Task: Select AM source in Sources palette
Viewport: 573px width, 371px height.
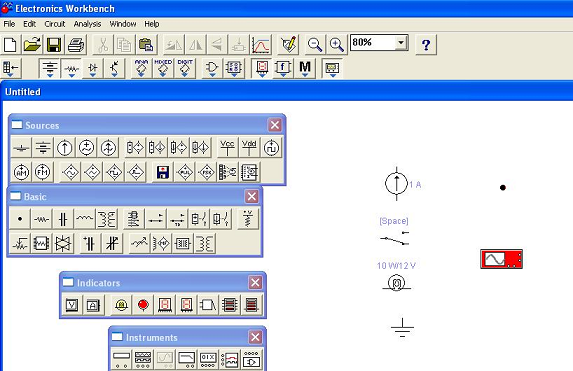Action: [x=21, y=172]
